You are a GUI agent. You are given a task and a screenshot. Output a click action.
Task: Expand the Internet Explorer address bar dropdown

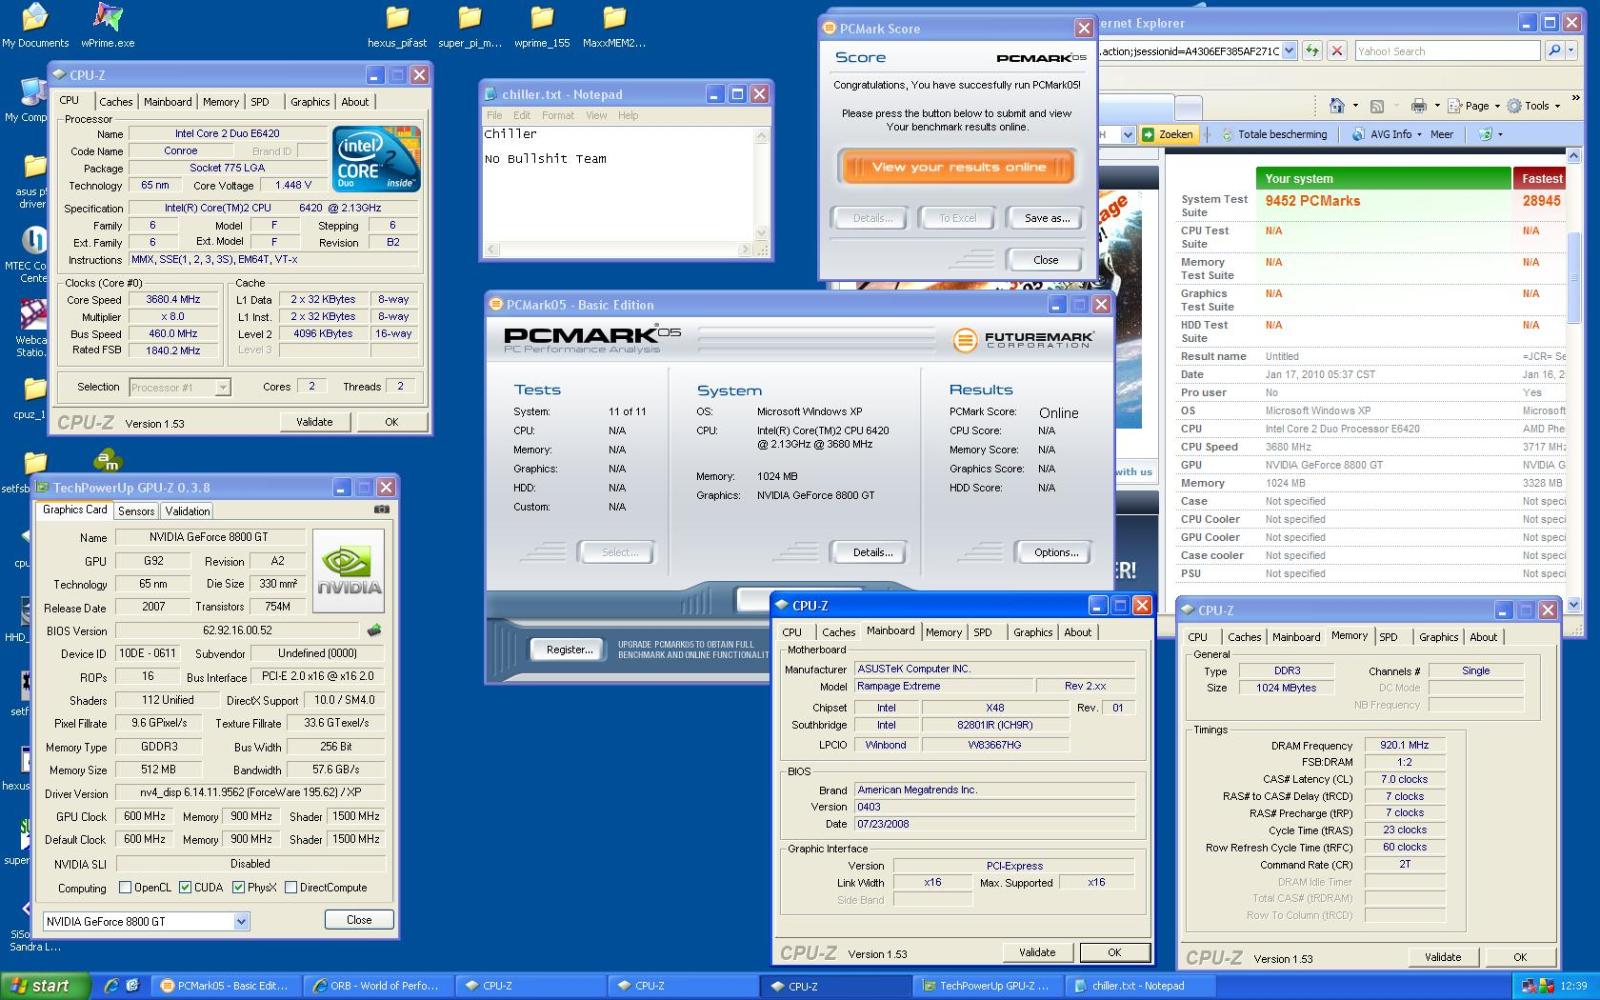click(1289, 51)
